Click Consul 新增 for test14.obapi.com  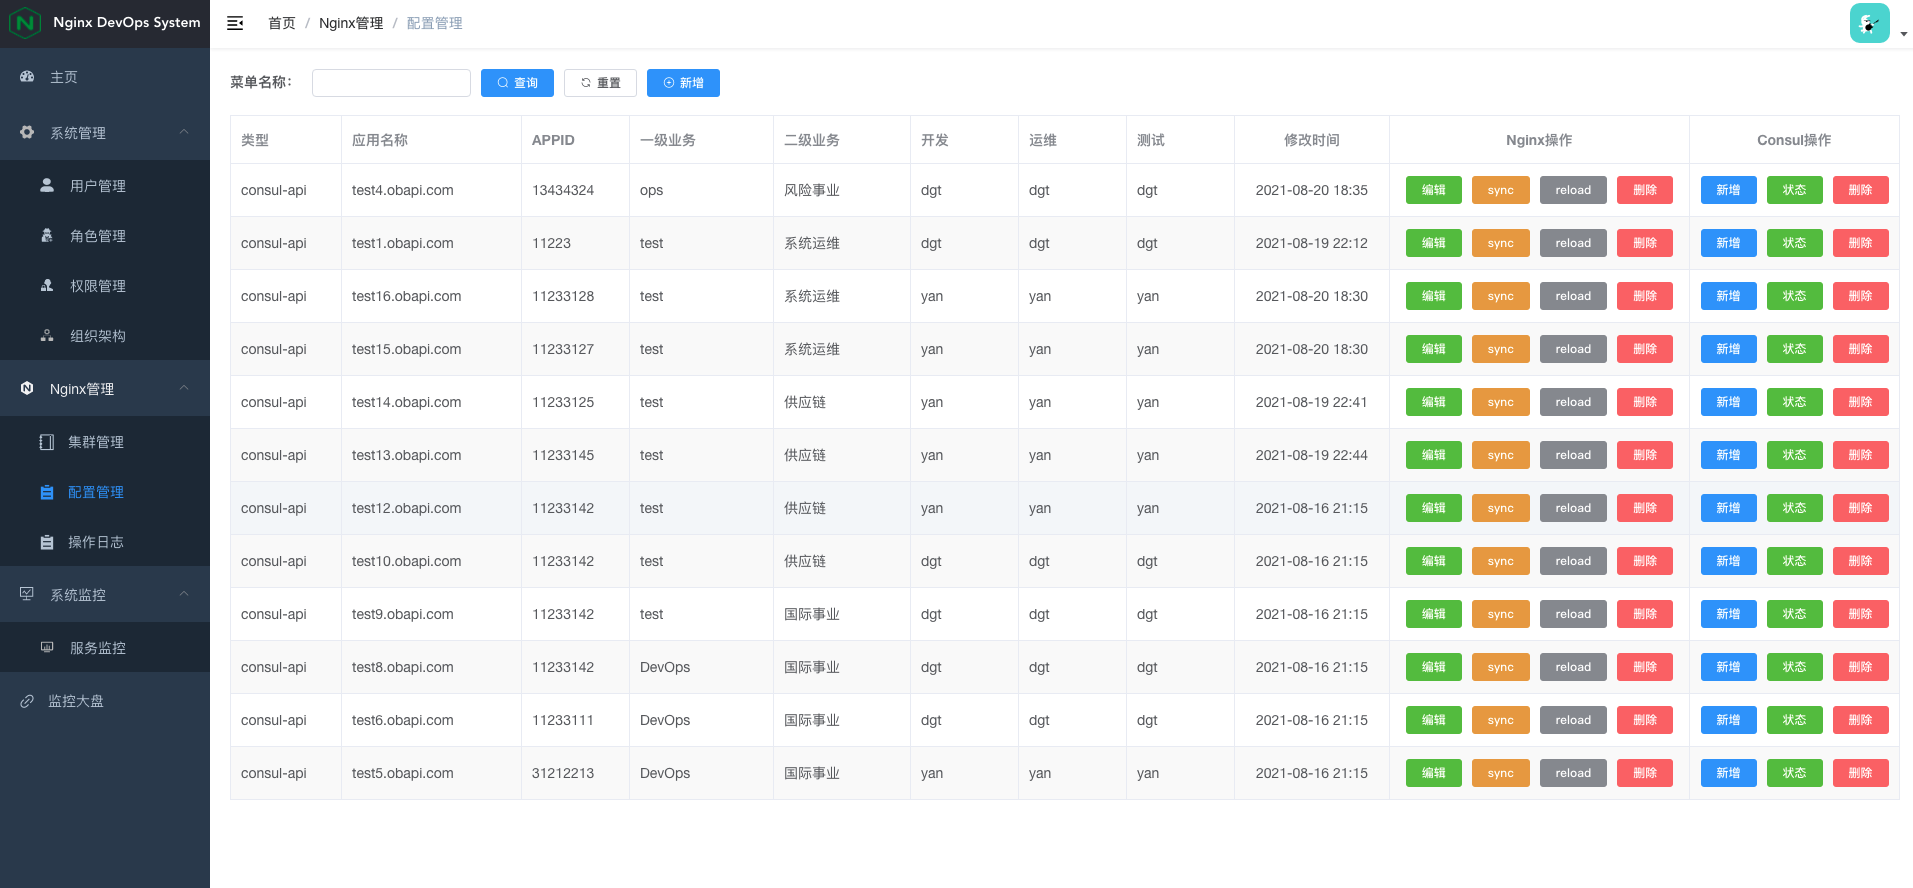pyautogui.click(x=1728, y=402)
